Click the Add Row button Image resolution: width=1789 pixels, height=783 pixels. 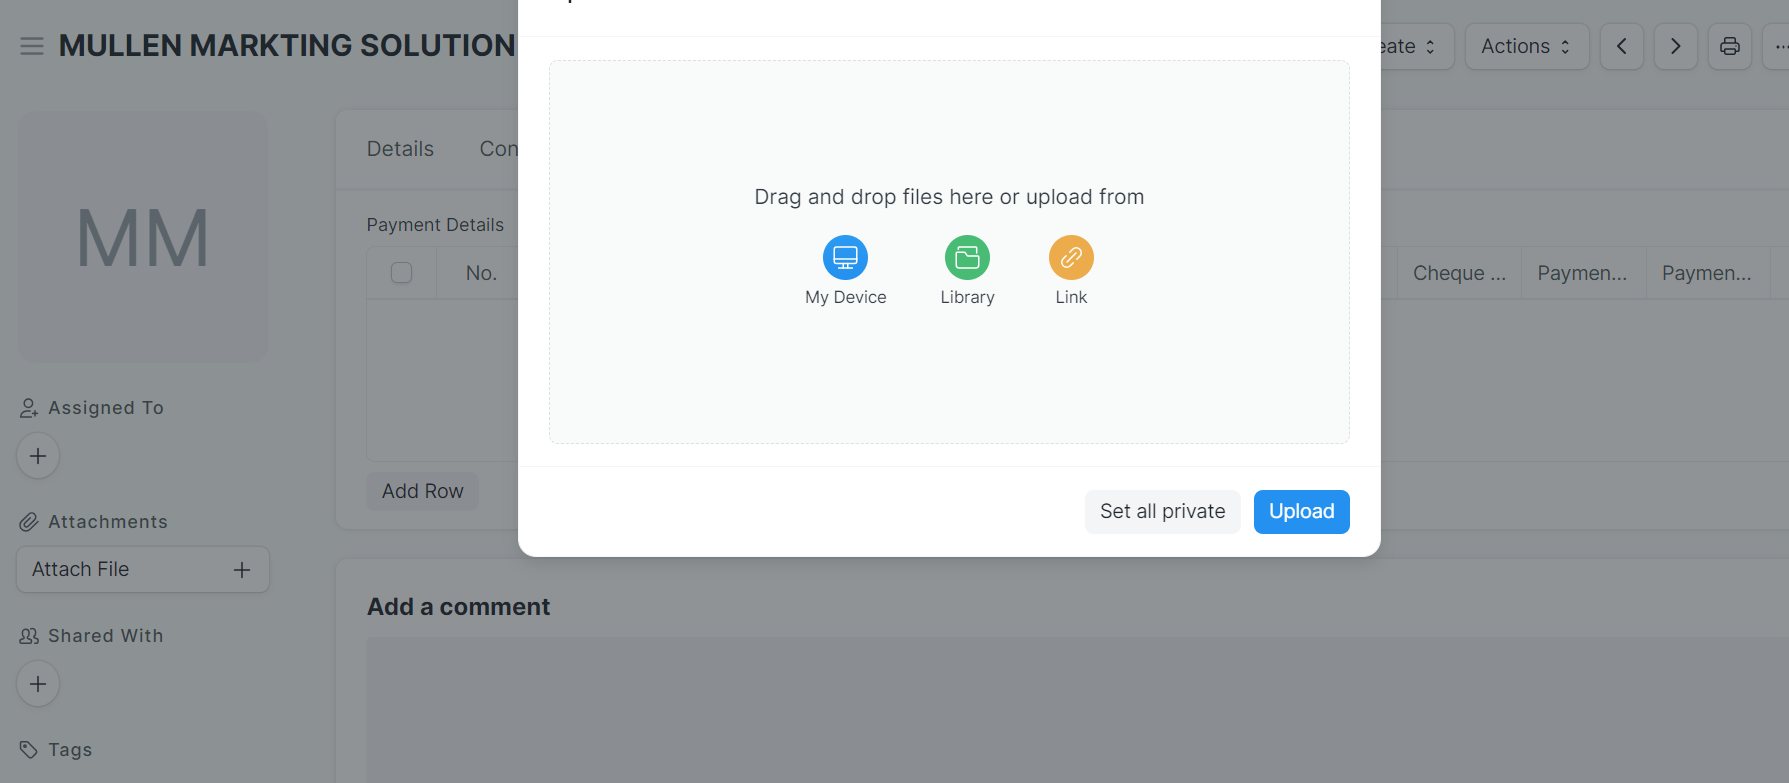[x=422, y=491]
